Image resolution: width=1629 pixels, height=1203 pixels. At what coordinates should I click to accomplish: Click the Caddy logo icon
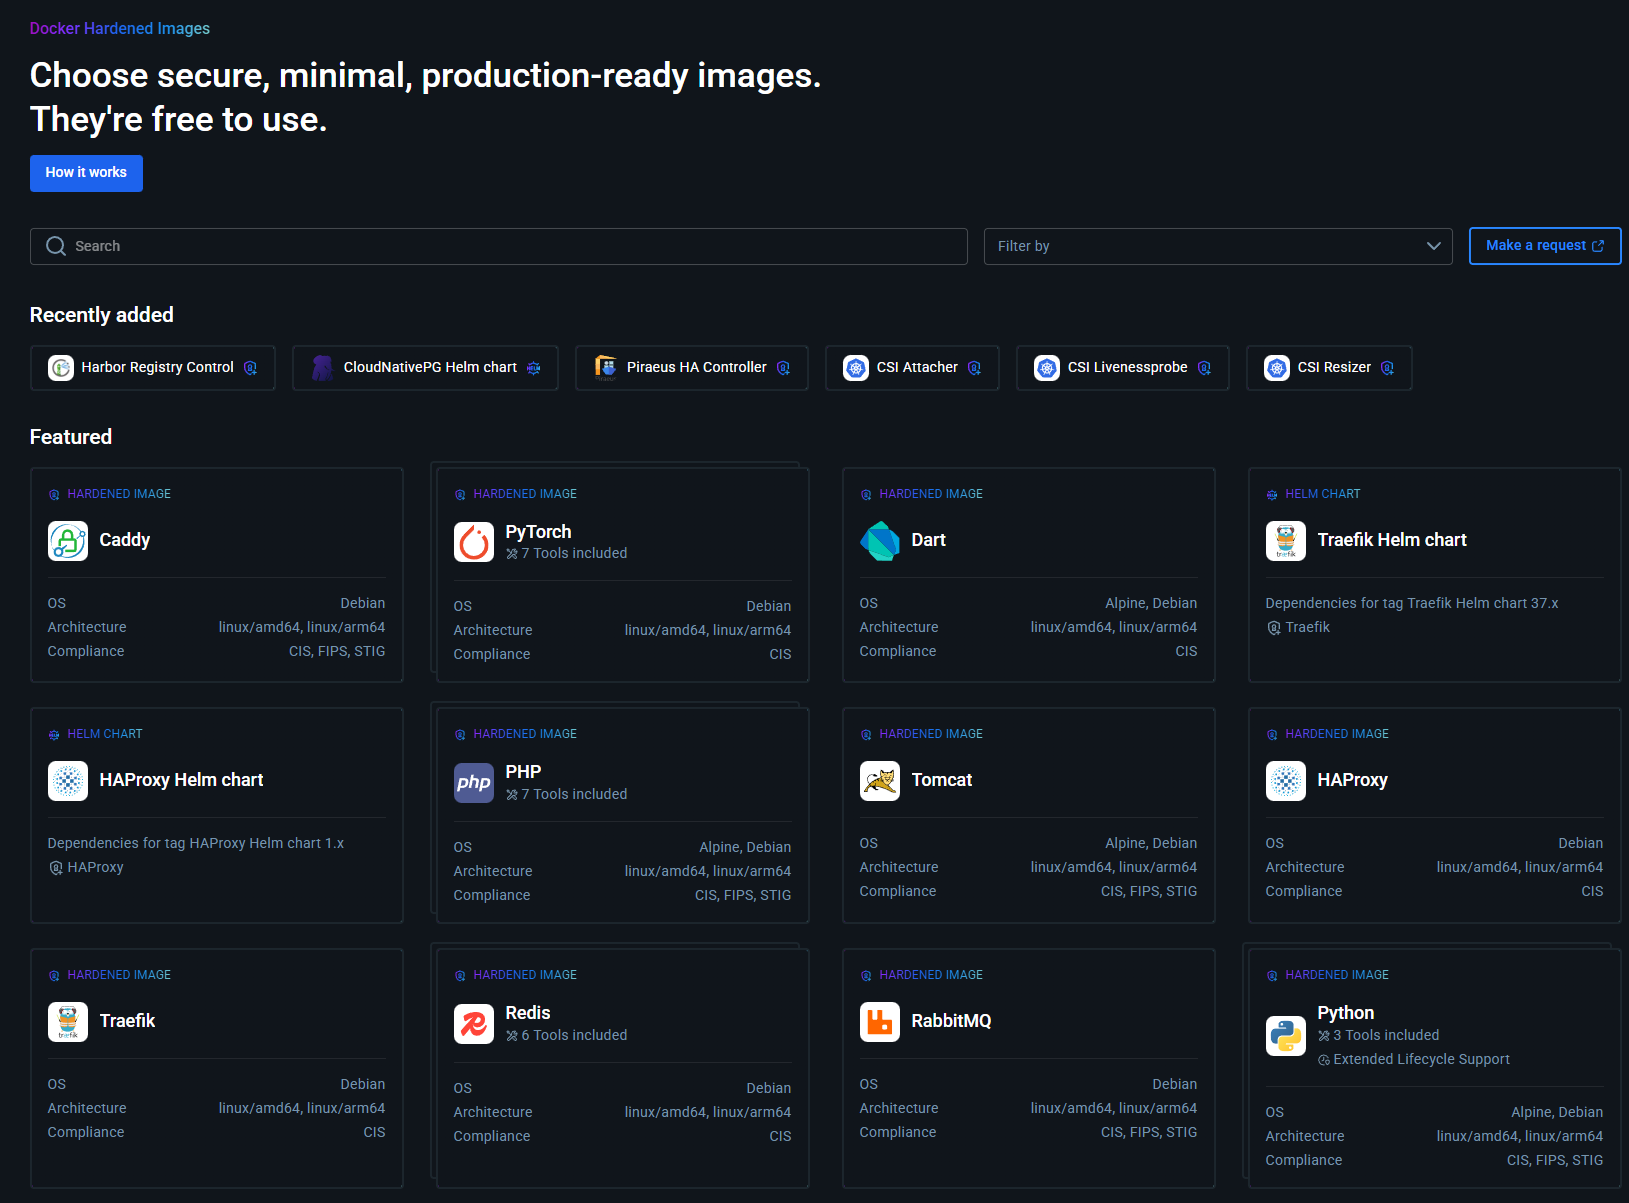coord(68,541)
